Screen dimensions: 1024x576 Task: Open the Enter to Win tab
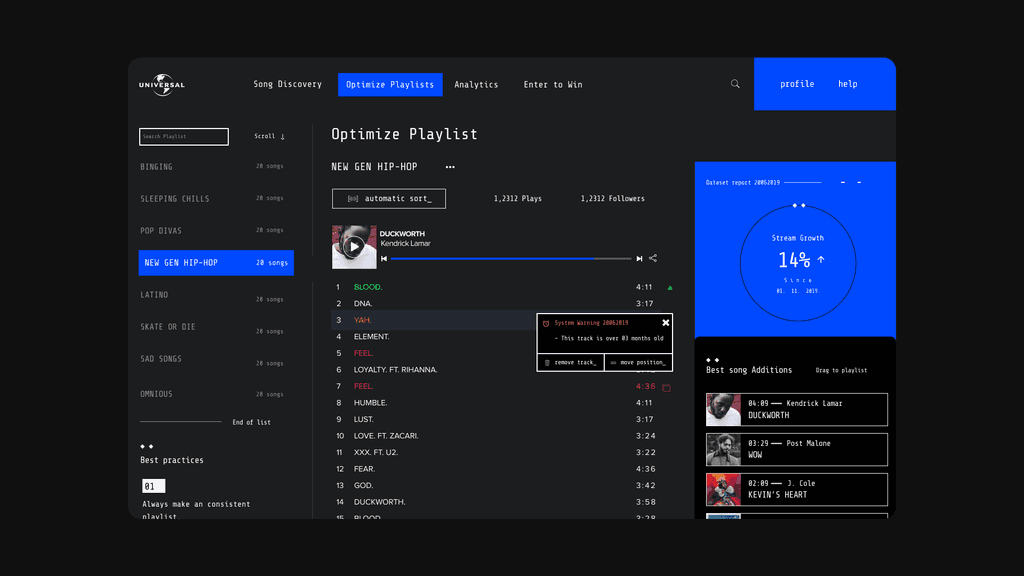pos(553,84)
